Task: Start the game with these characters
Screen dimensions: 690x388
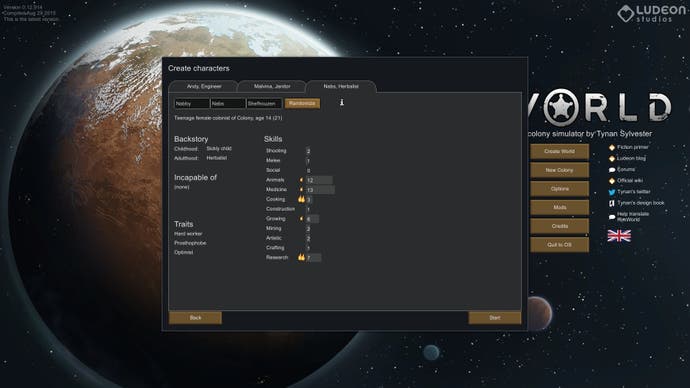Action: click(495, 318)
